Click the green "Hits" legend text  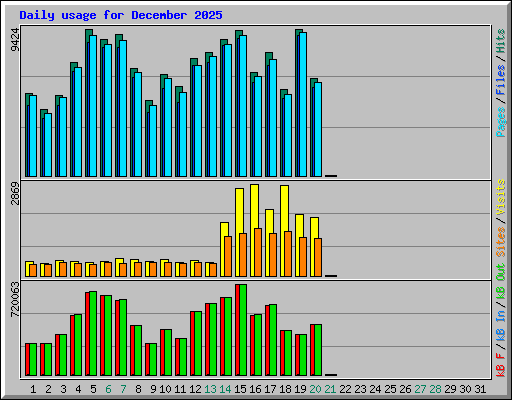pyautogui.click(x=501, y=41)
